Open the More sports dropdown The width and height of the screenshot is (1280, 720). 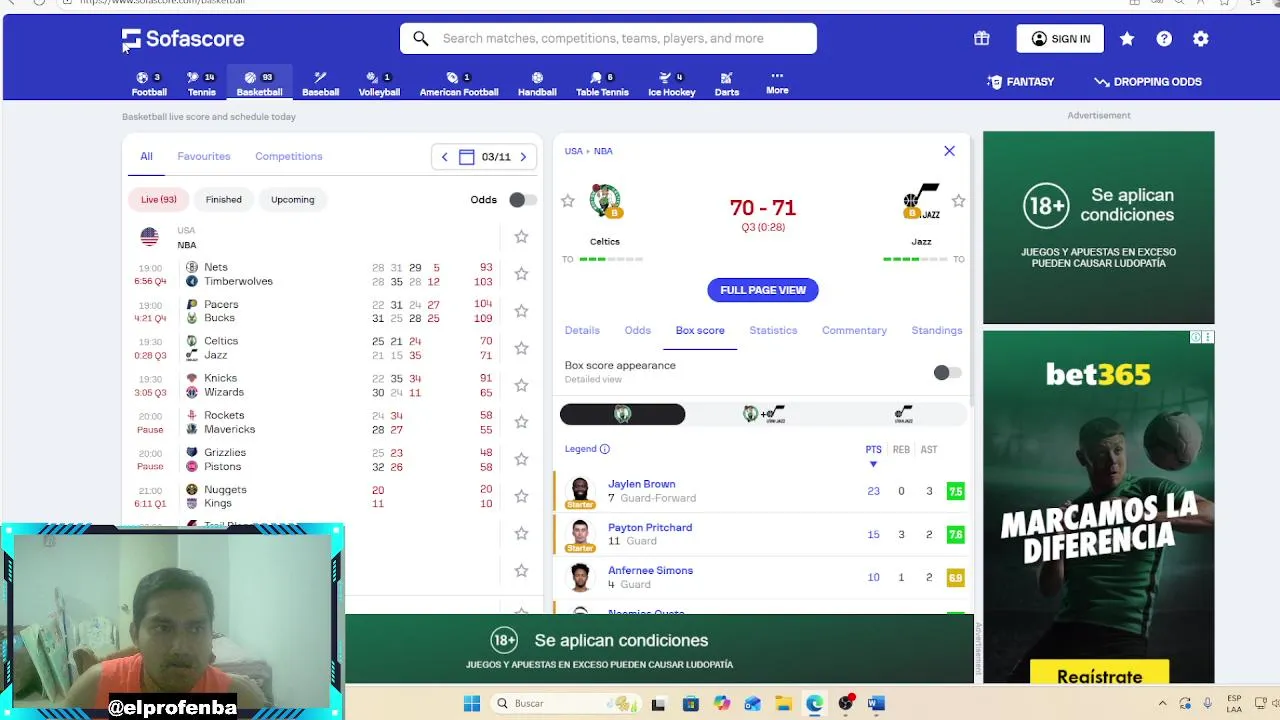click(x=777, y=83)
